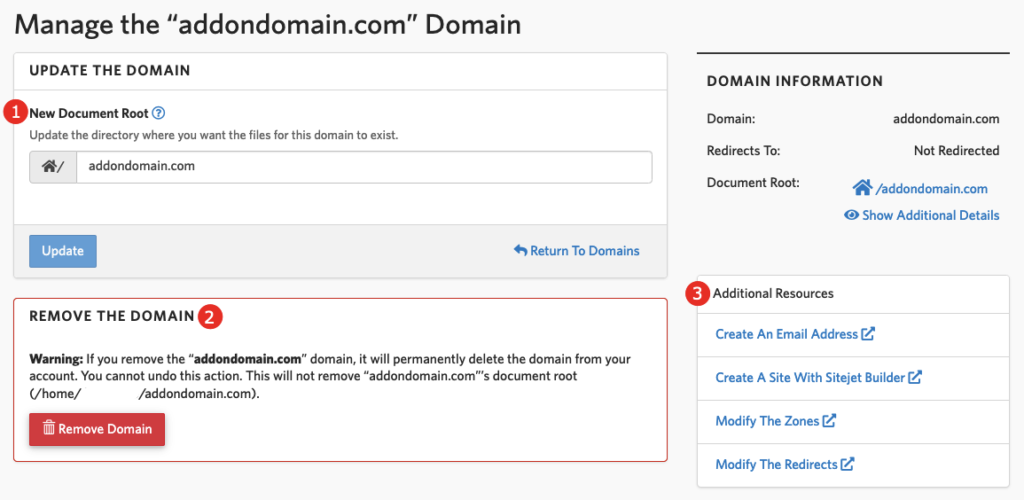Screen dimensions: 1024x500
Task: Expand Show Additional Details
Action: coord(921,215)
